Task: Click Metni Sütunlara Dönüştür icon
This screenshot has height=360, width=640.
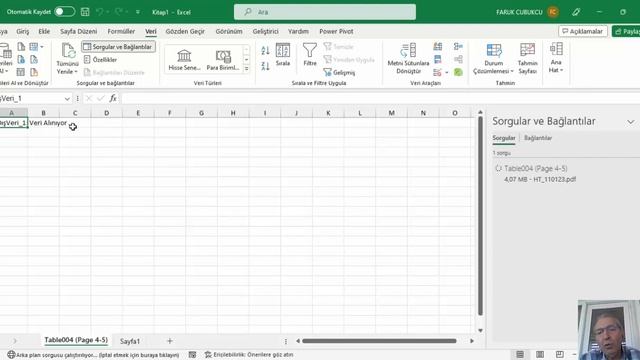Action: (408, 51)
